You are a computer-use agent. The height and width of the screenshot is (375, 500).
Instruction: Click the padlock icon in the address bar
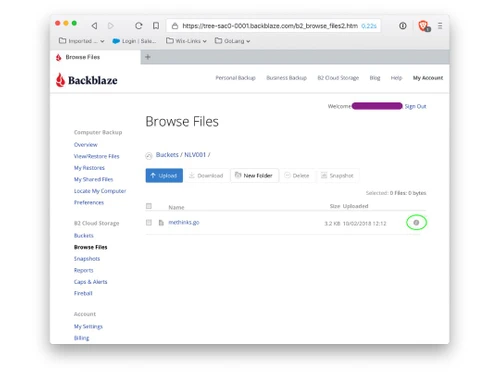[175, 26]
